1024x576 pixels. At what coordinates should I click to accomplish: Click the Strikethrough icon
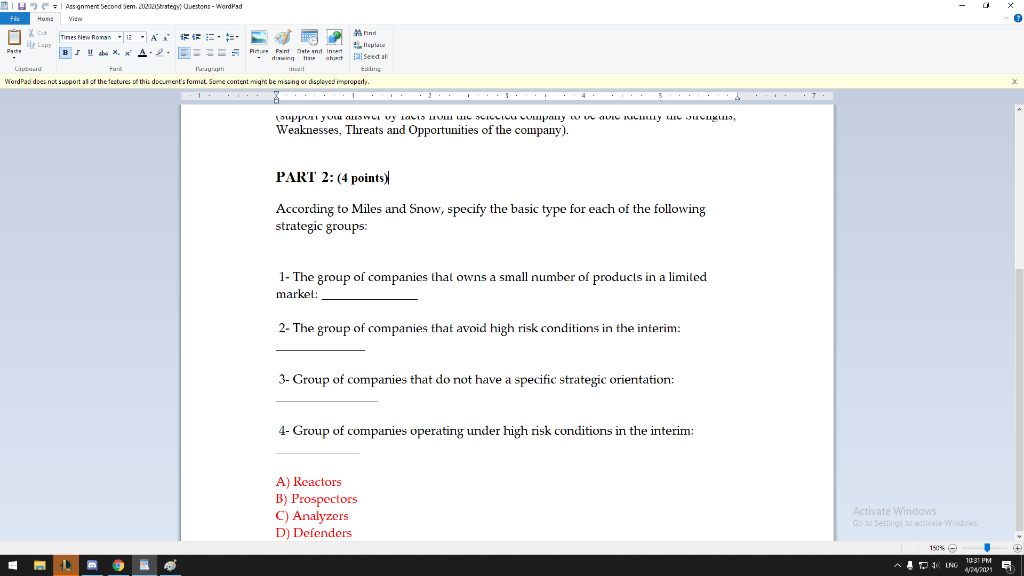101,53
